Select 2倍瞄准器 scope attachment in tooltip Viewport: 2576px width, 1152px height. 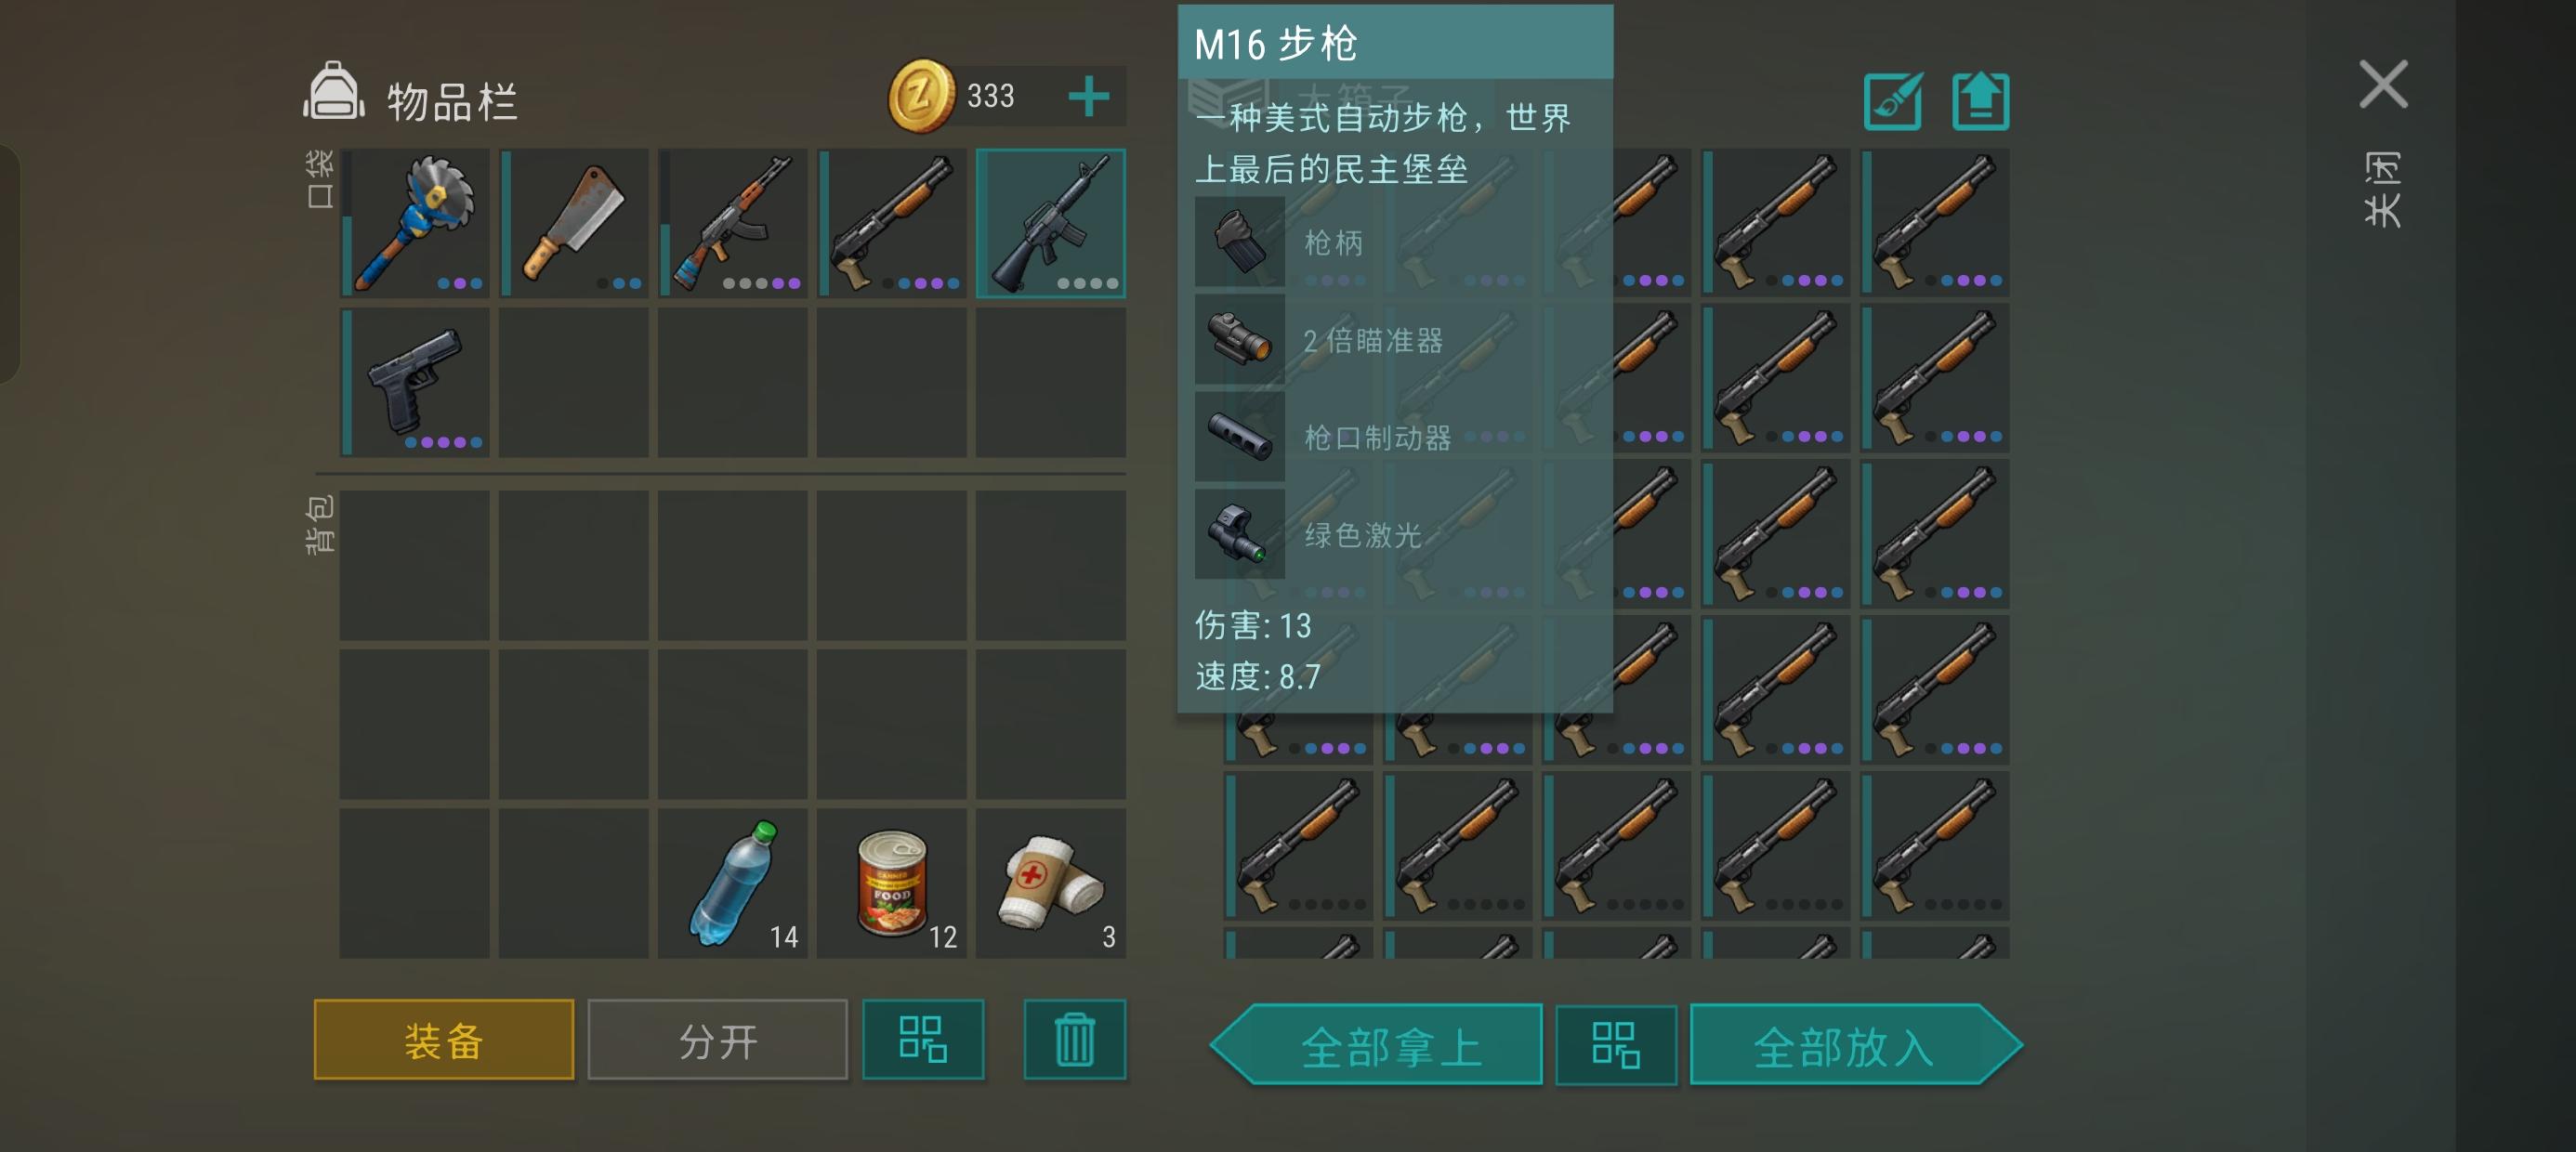pos(1372,341)
